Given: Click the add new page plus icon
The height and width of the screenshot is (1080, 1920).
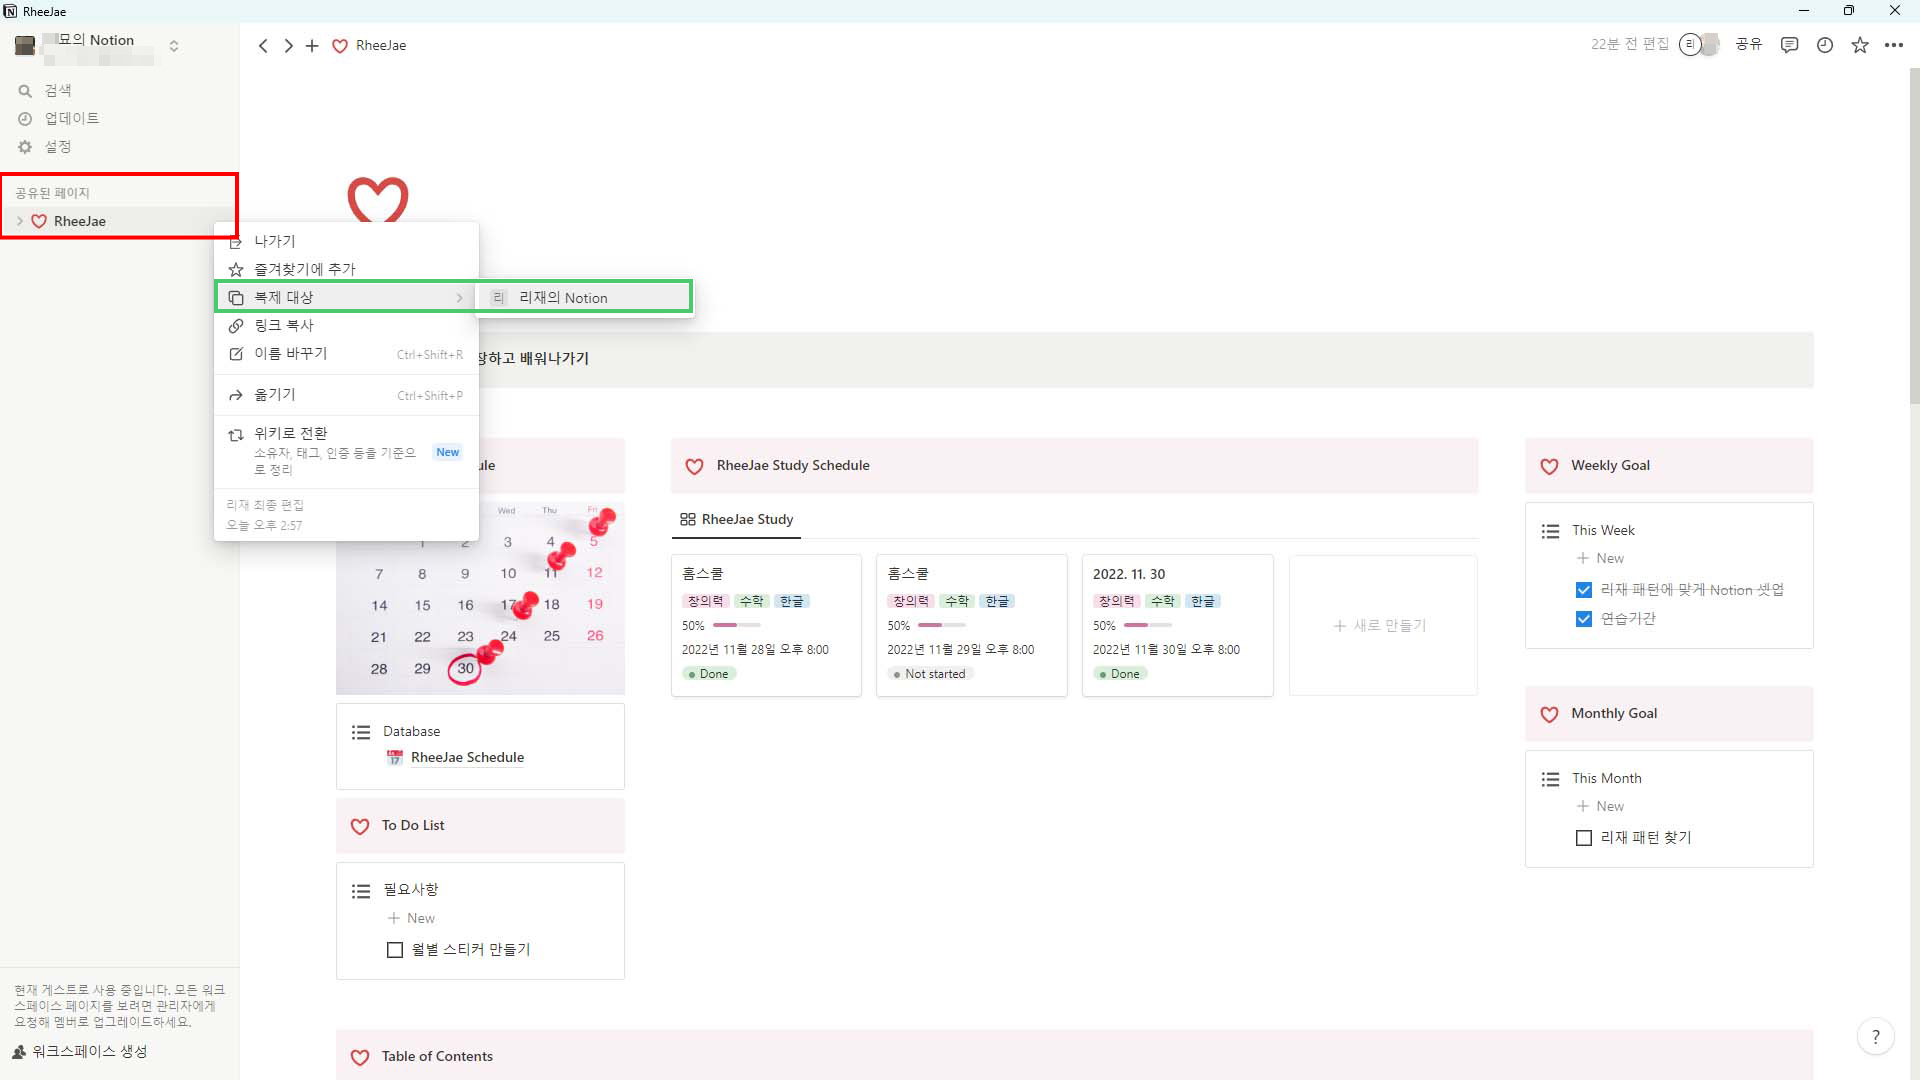Looking at the screenshot, I should click(312, 46).
